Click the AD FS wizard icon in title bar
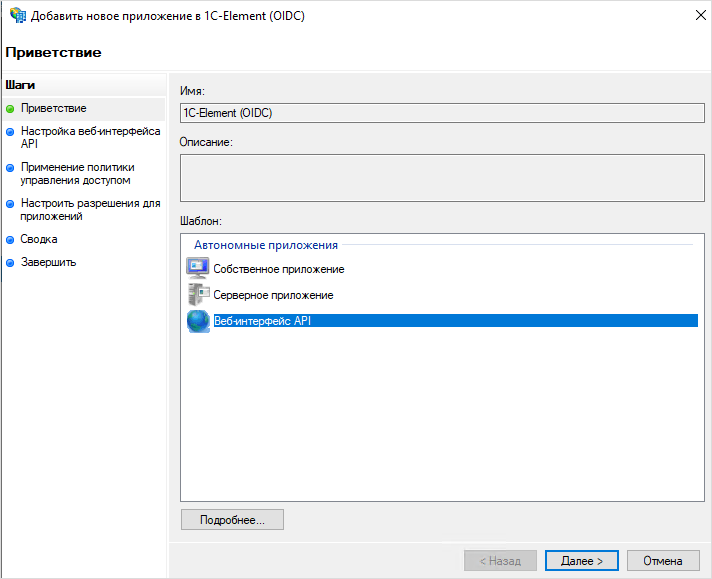Screen dimensions: 712x579 click(x=18, y=15)
